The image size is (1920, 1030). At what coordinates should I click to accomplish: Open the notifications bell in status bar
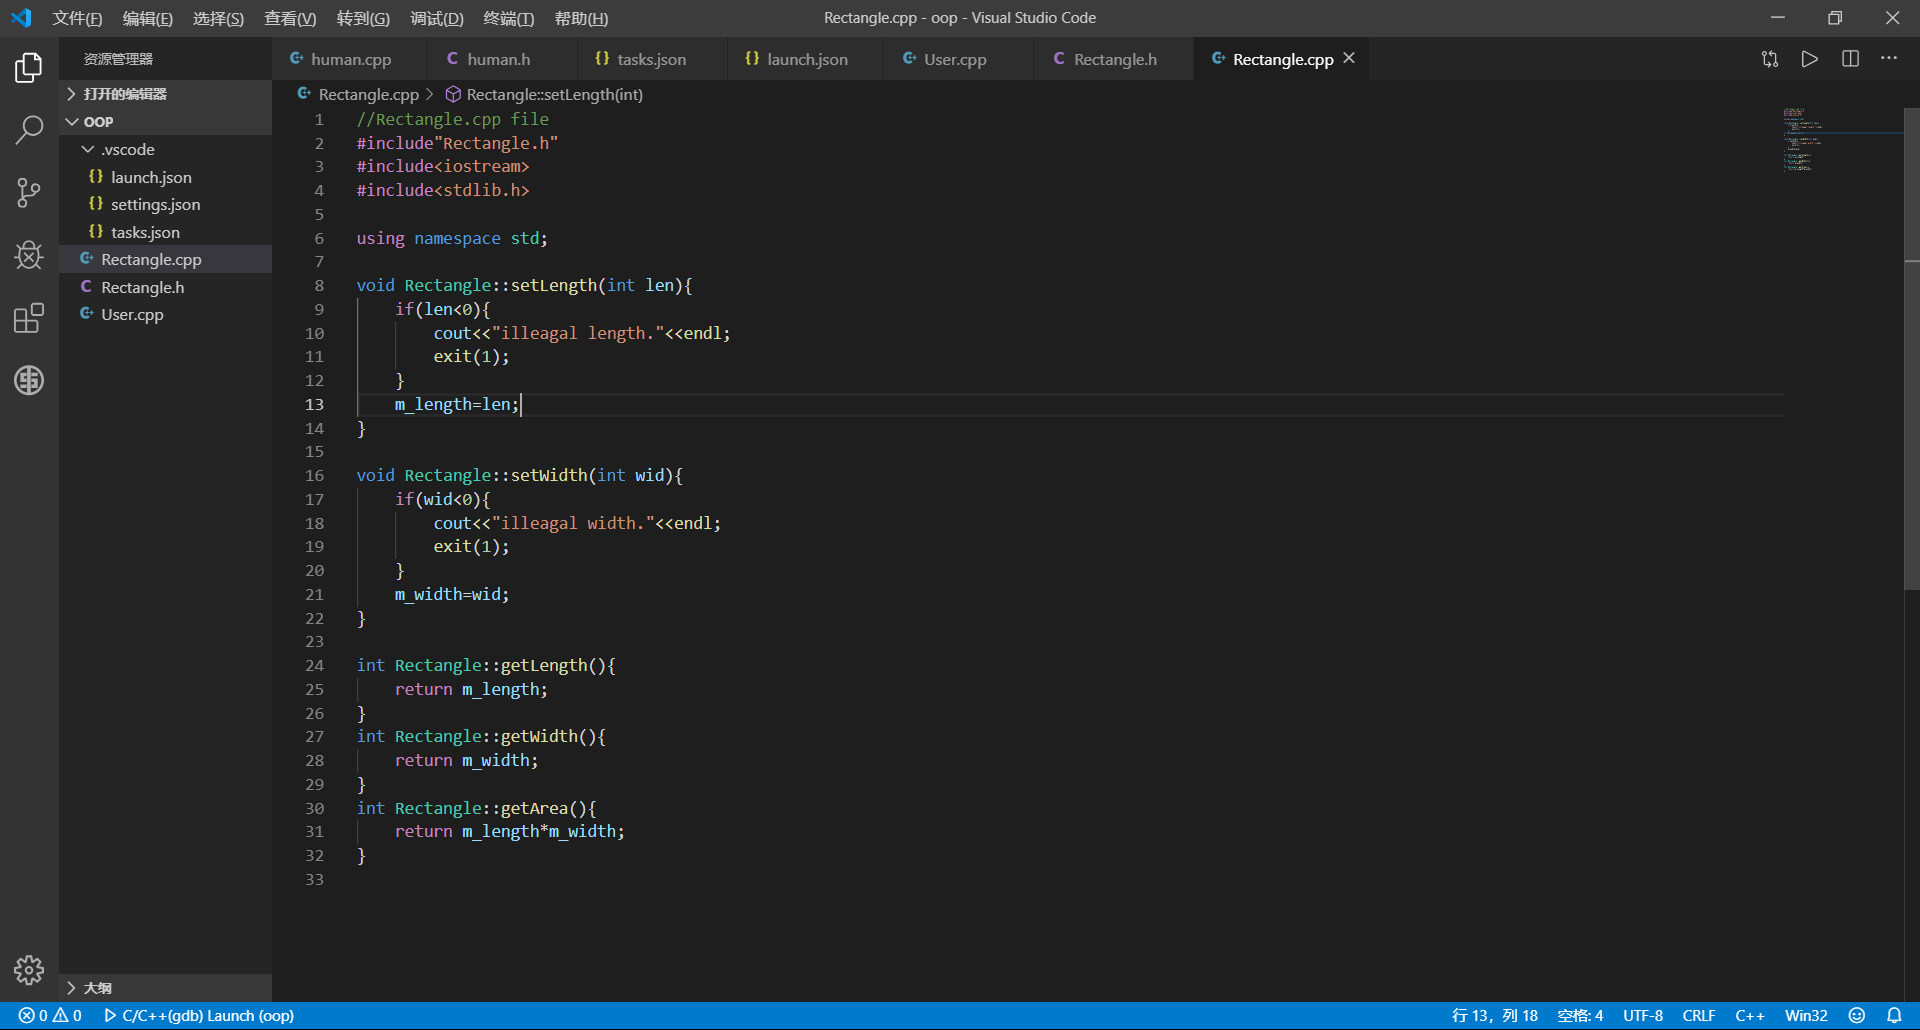[x=1894, y=1015]
